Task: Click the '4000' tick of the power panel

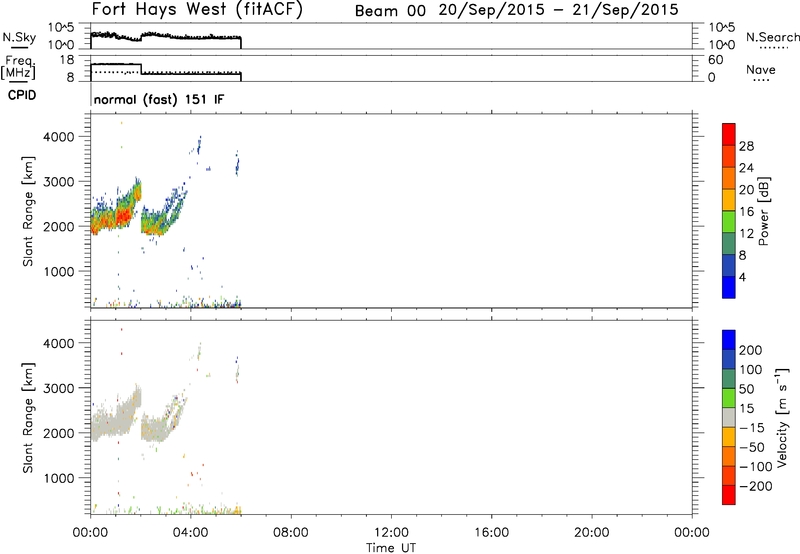Action: point(59,137)
